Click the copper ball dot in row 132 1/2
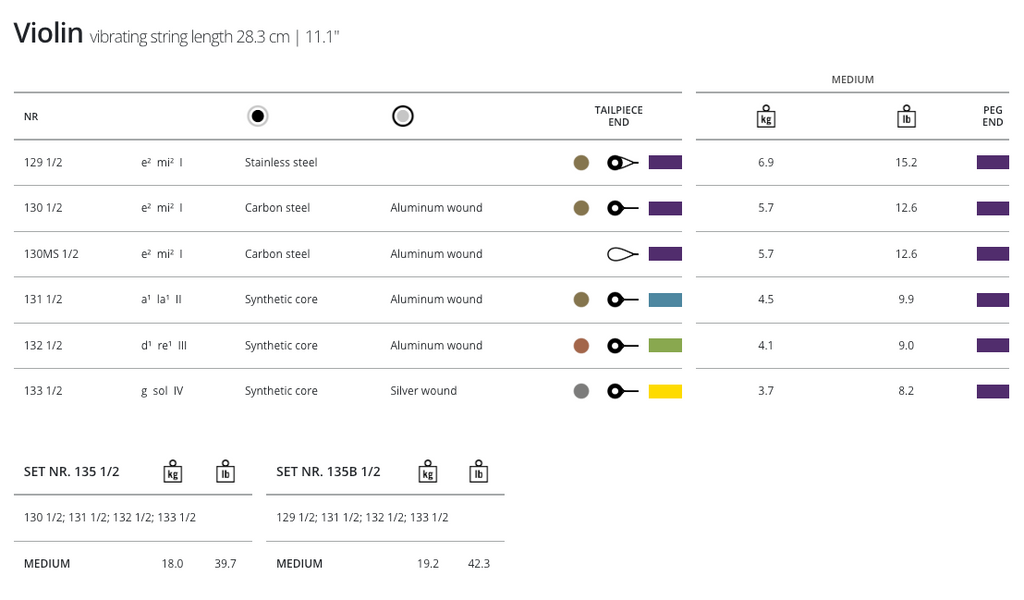 [x=581, y=345]
